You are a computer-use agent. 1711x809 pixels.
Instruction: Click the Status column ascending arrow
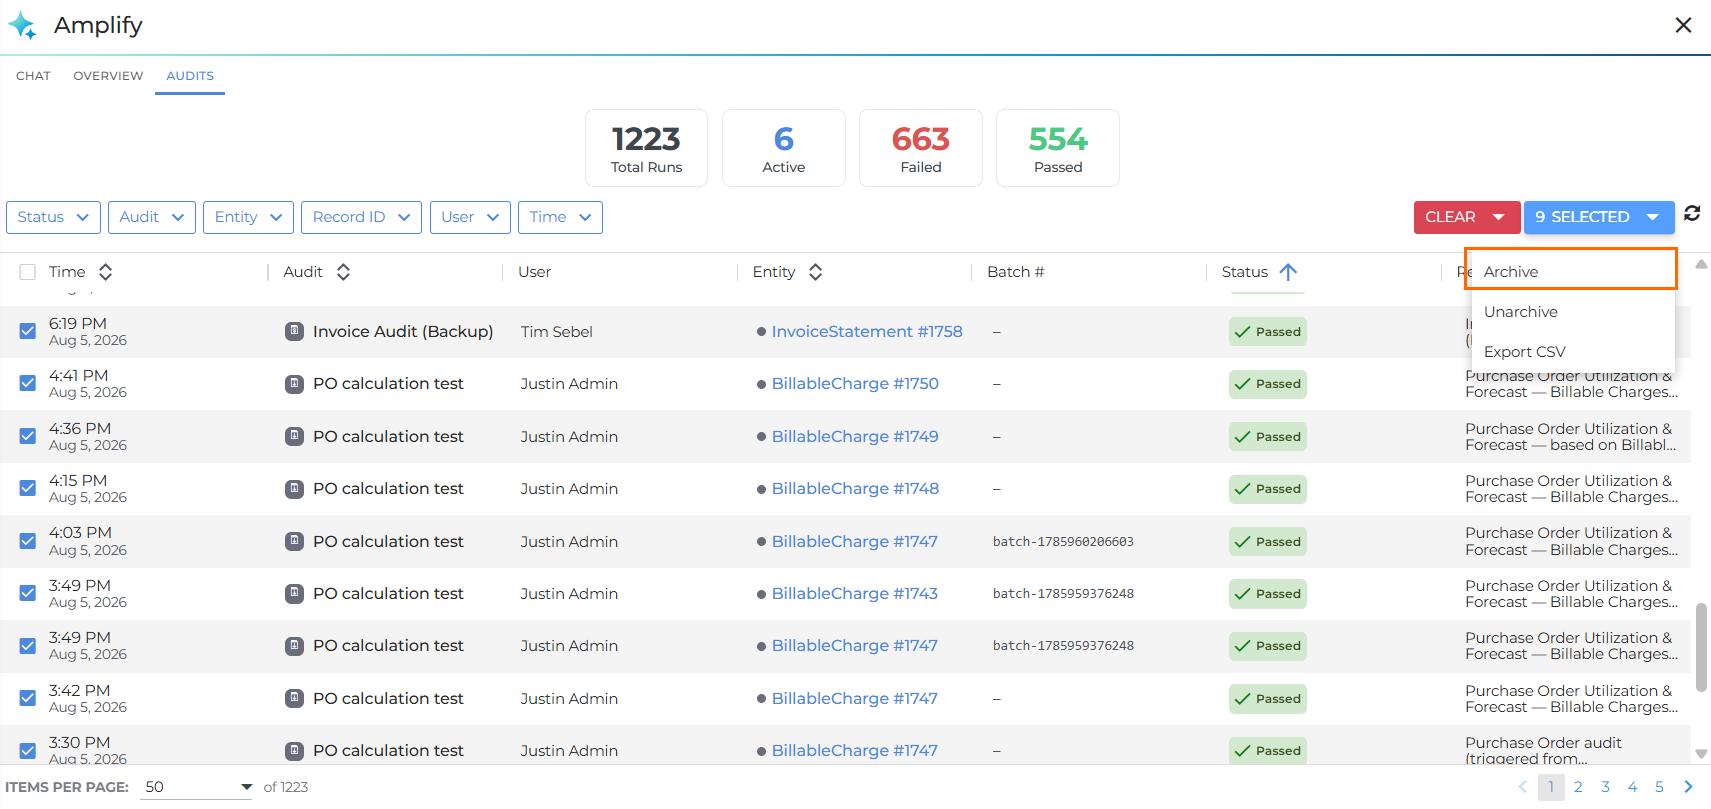pos(1288,272)
